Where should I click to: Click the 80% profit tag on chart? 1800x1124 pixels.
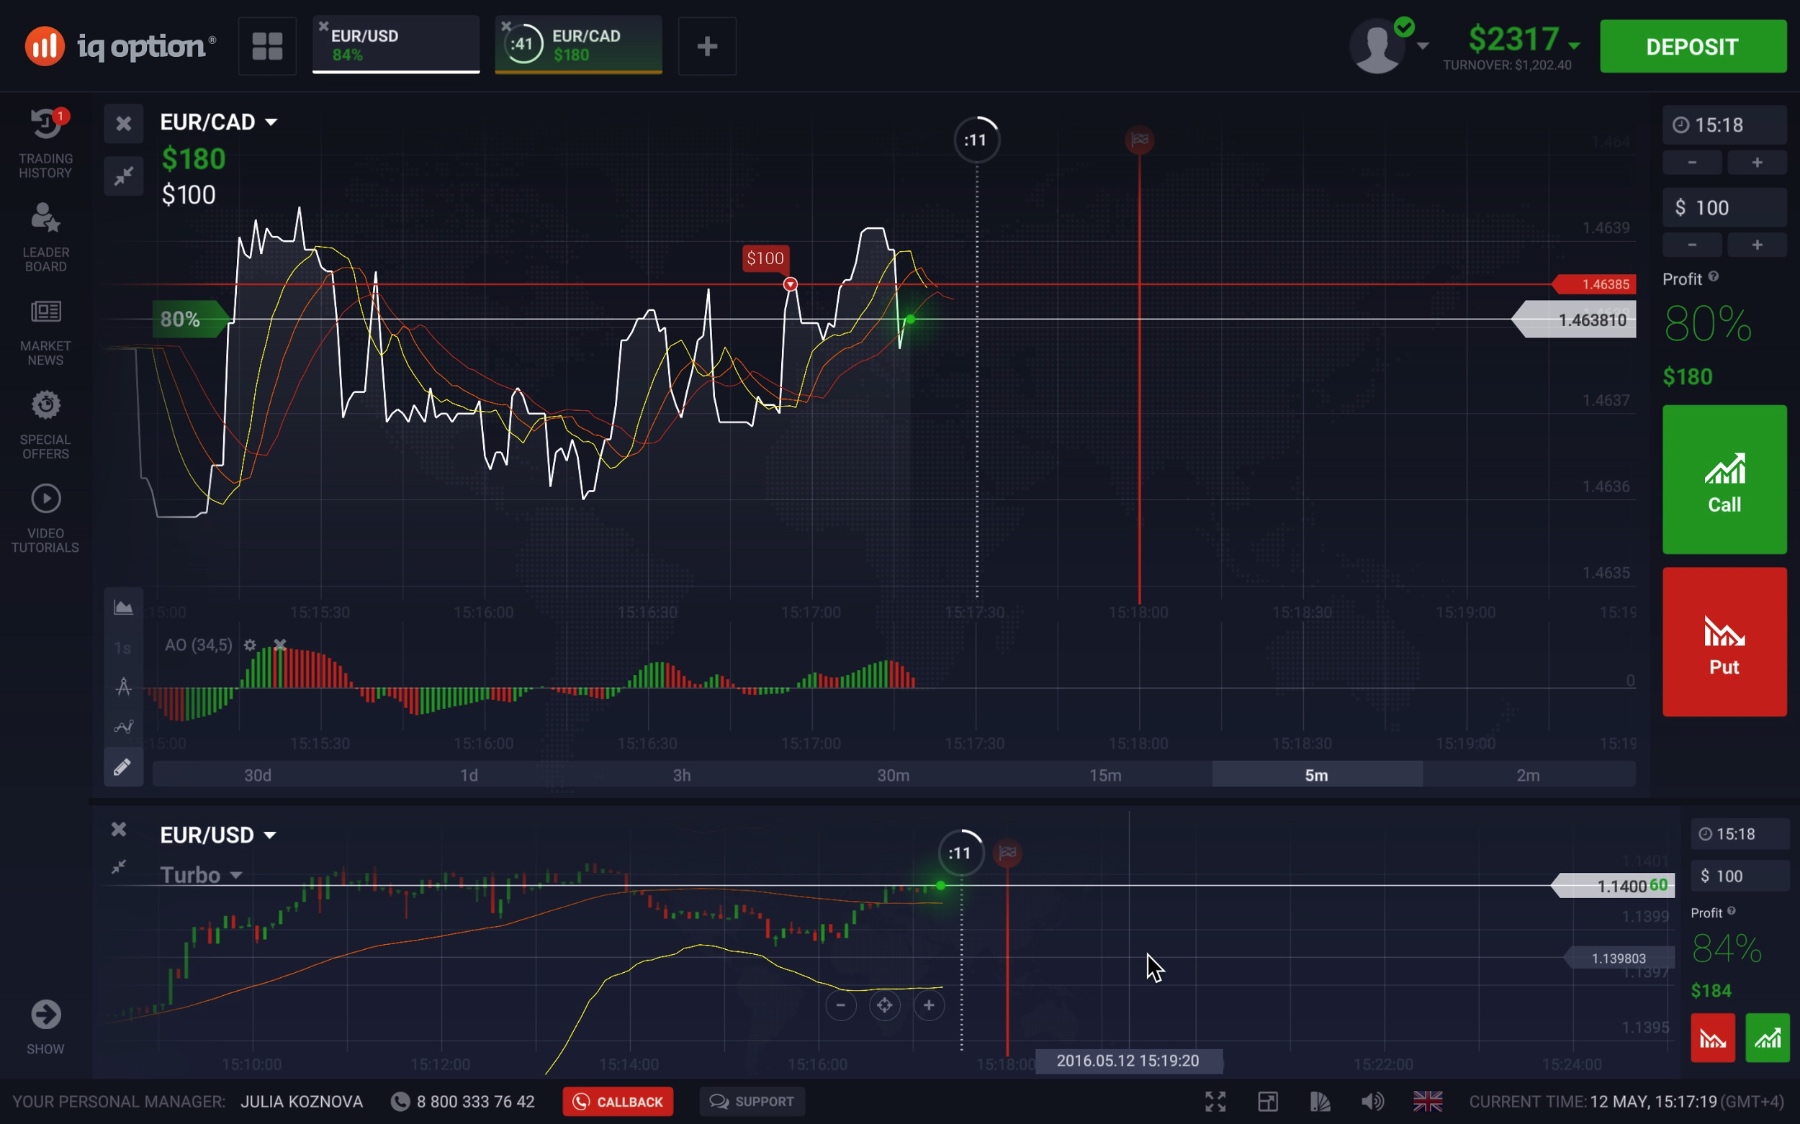(x=188, y=320)
